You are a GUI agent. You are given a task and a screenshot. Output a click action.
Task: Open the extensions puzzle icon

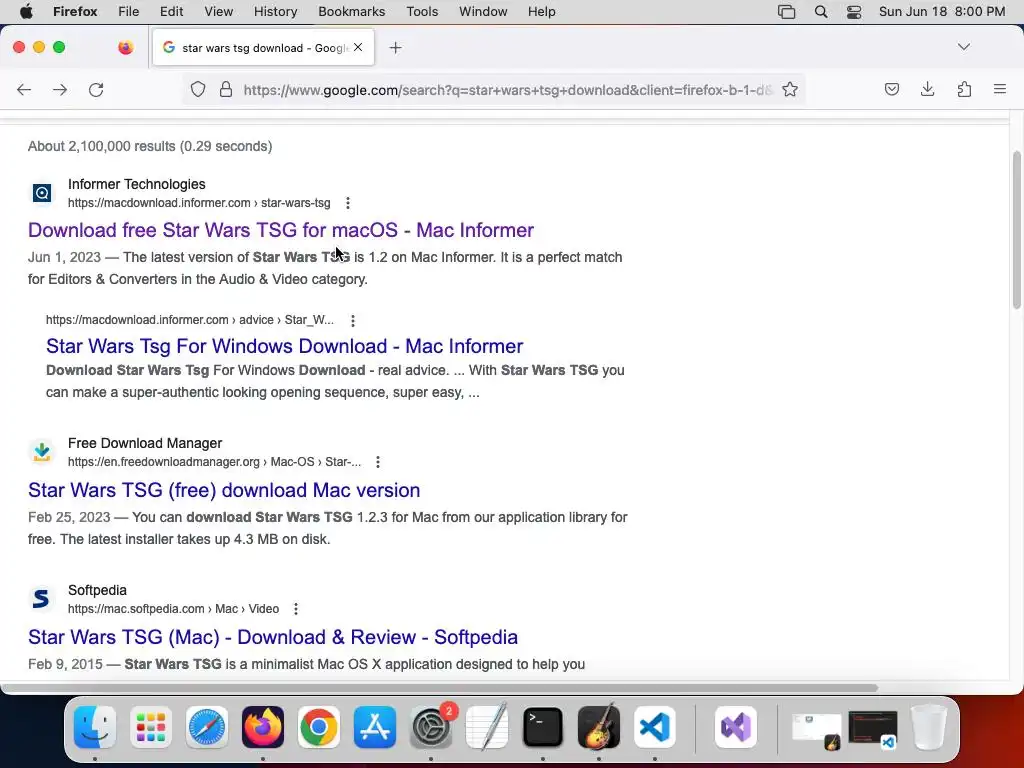pyautogui.click(x=964, y=89)
